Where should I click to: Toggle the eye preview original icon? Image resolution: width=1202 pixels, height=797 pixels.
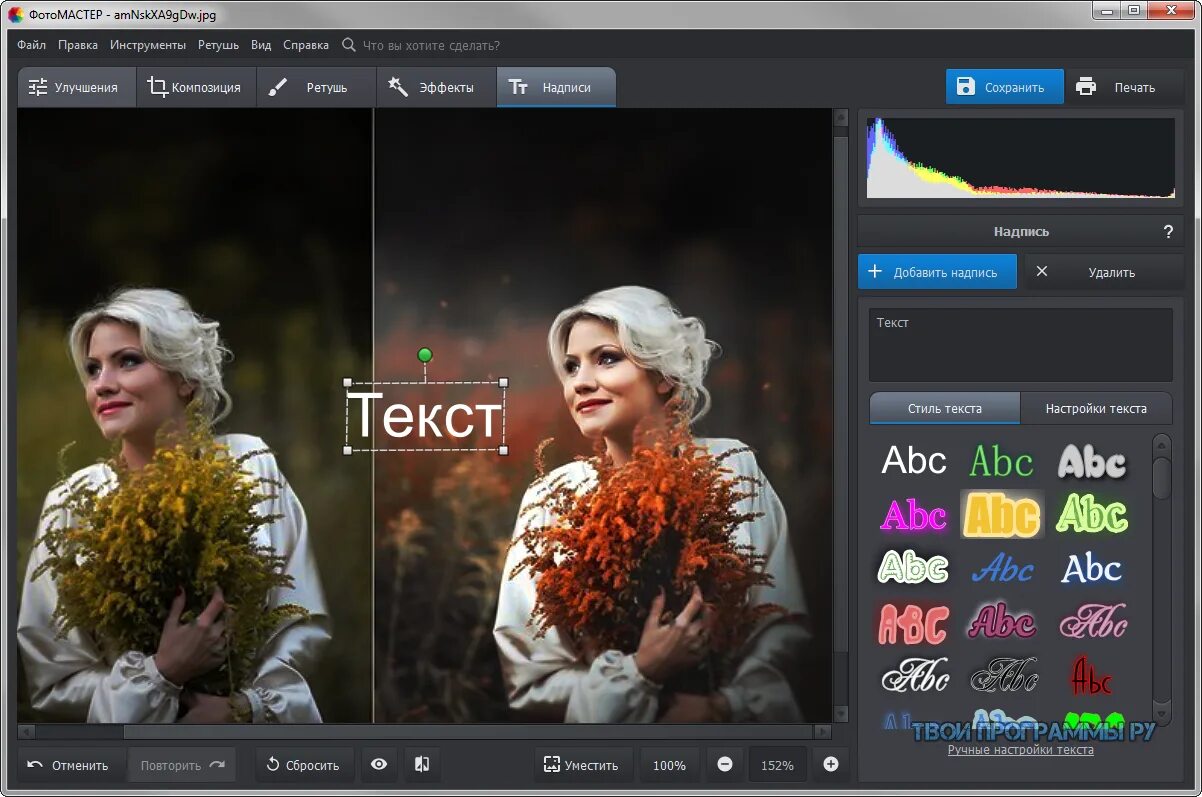click(379, 765)
